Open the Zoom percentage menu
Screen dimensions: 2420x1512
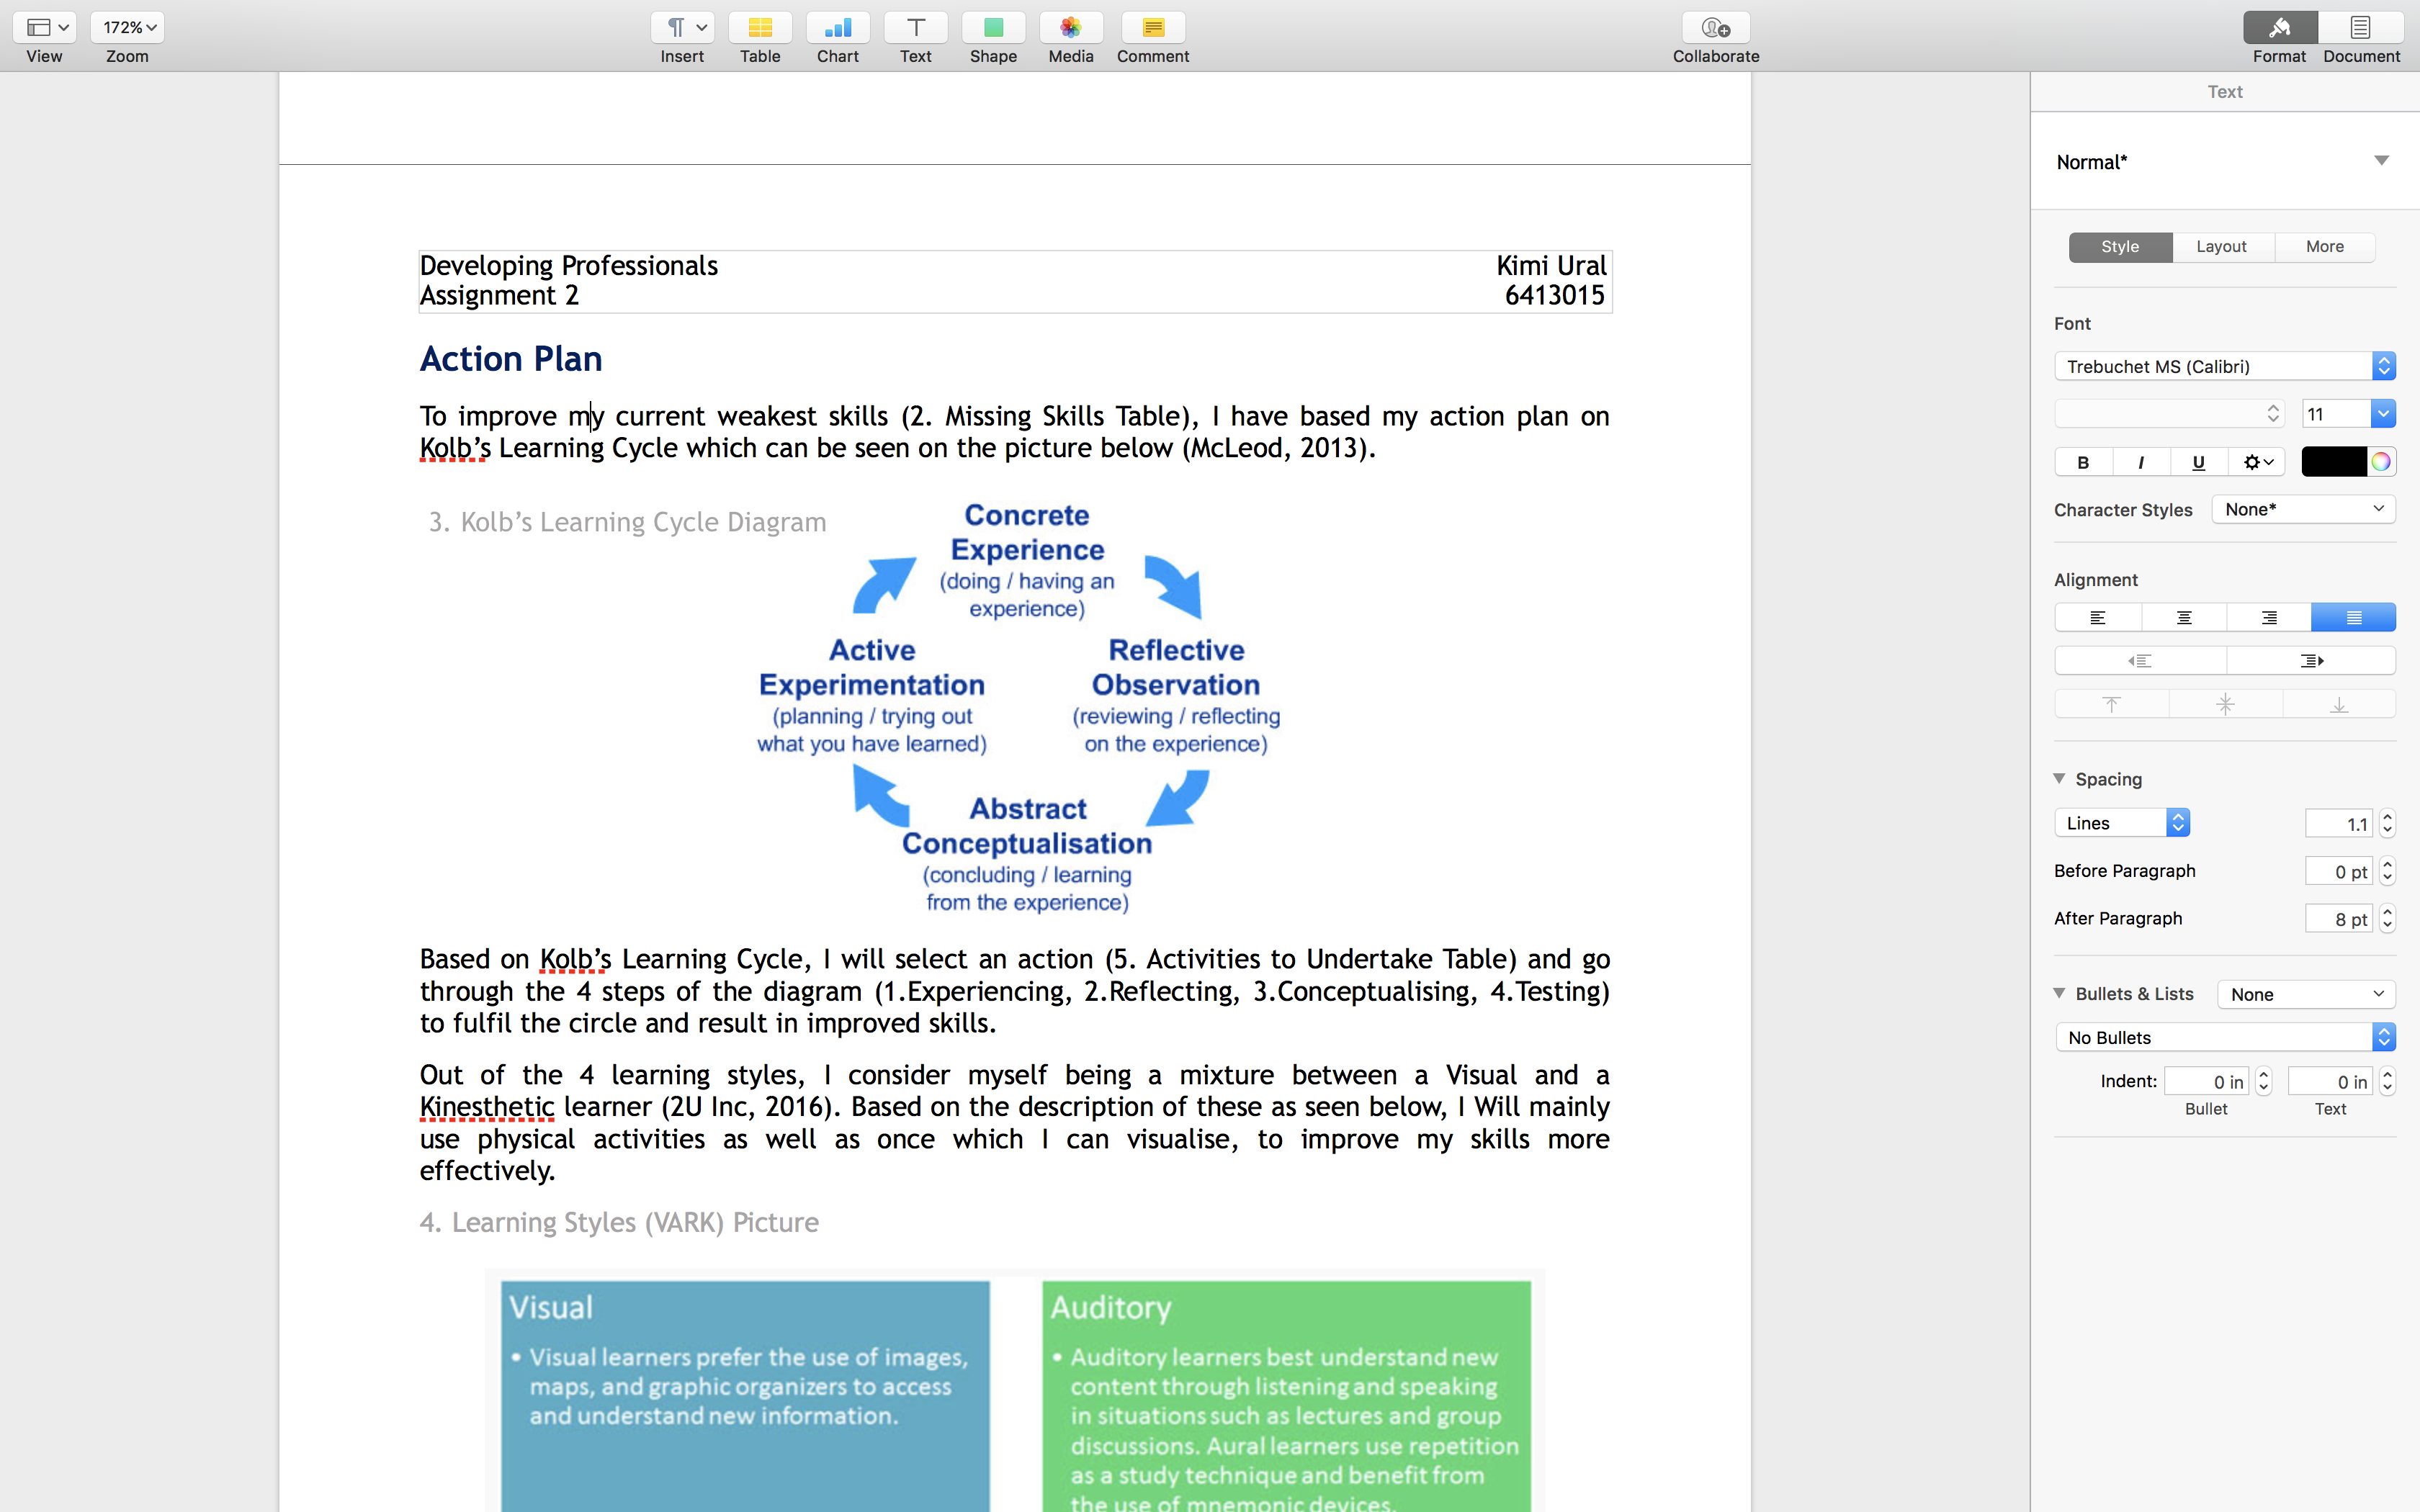127,28
